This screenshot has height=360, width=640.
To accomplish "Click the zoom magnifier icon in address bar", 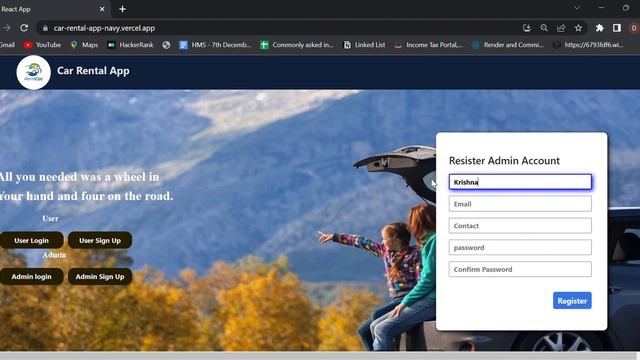I will 544,28.
